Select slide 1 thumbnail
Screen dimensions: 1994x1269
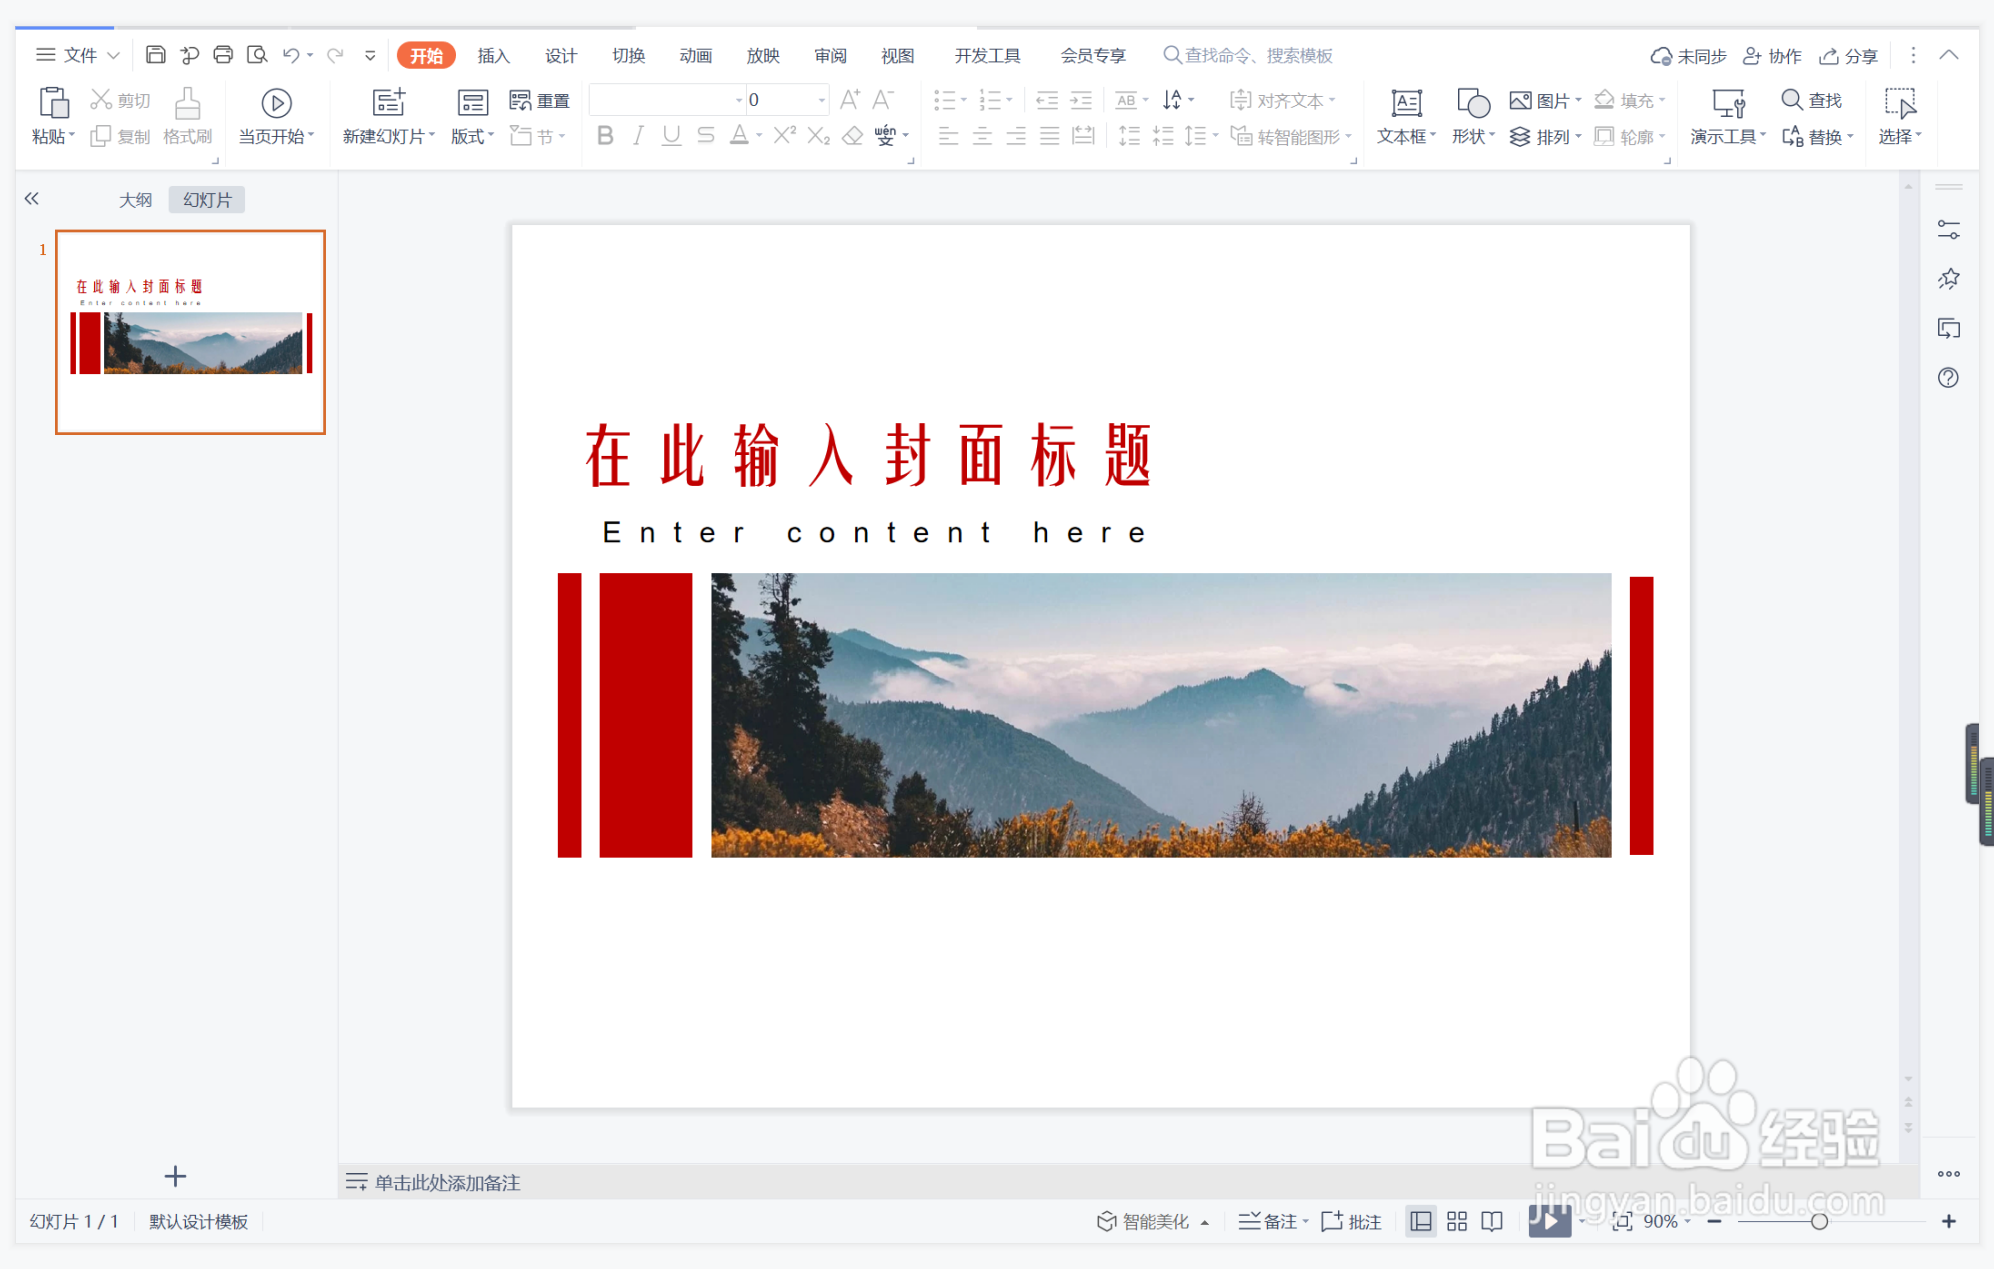pyautogui.click(x=190, y=332)
